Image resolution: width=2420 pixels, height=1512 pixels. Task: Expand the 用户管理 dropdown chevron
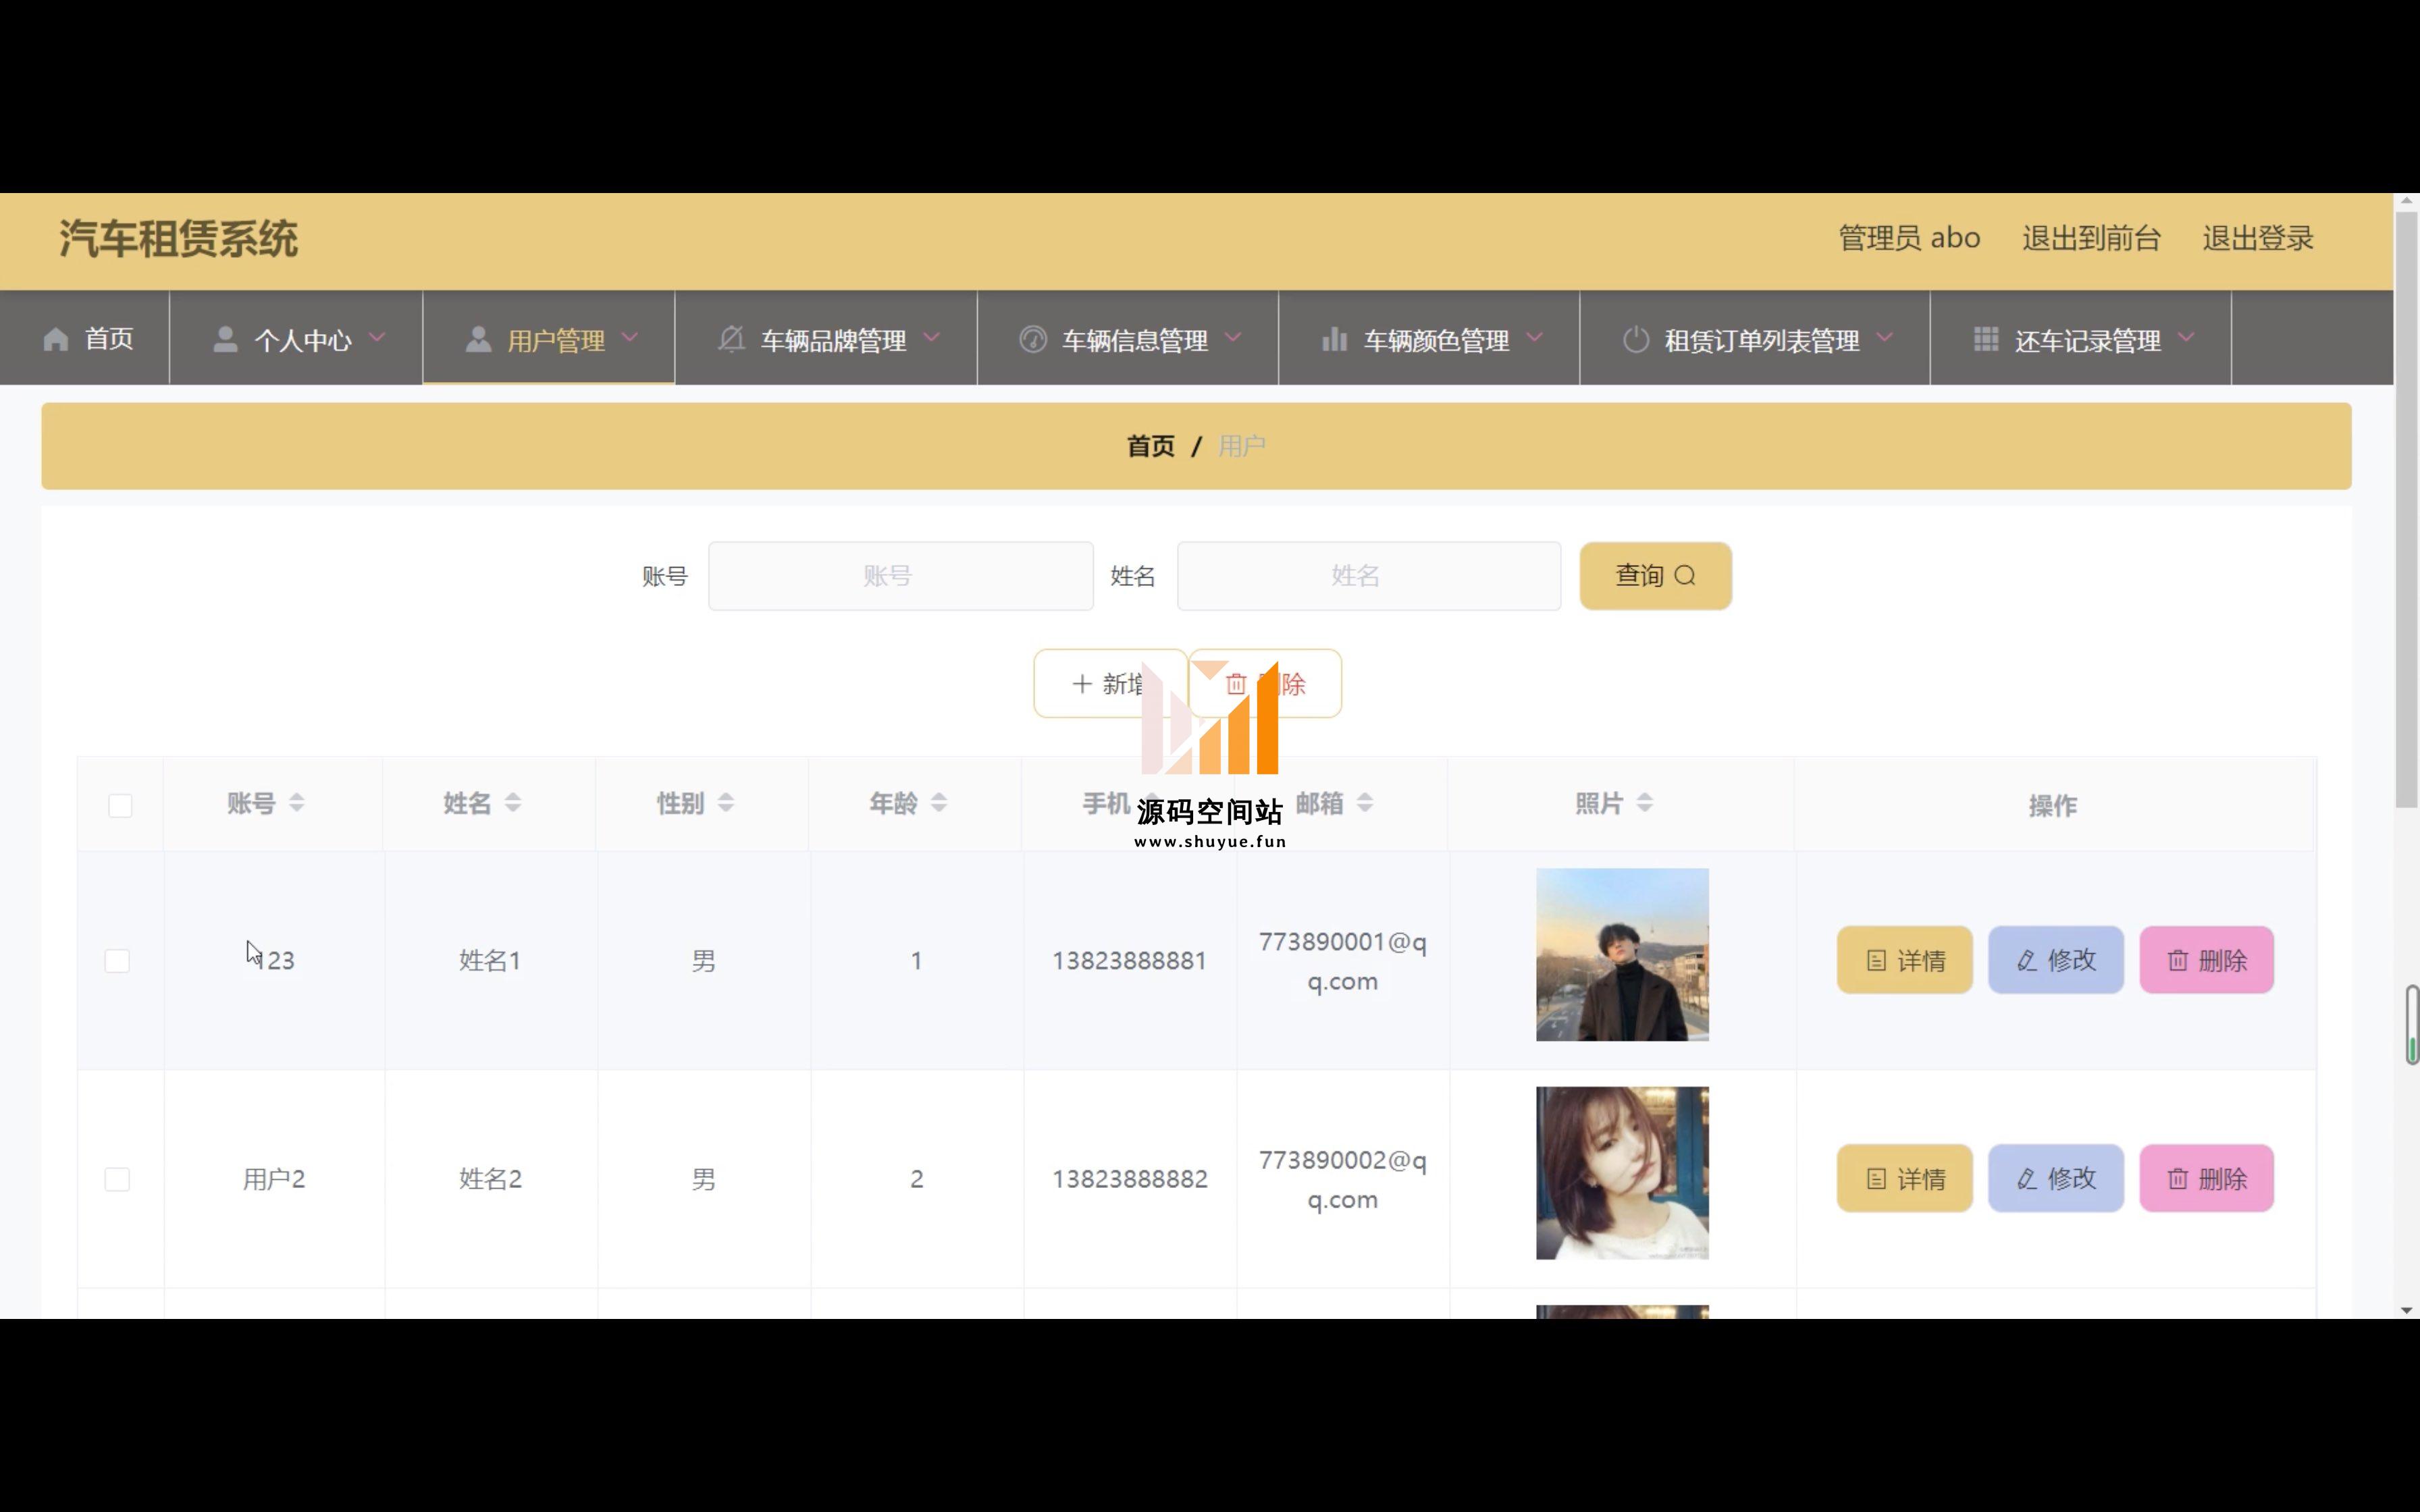coord(630,338)
